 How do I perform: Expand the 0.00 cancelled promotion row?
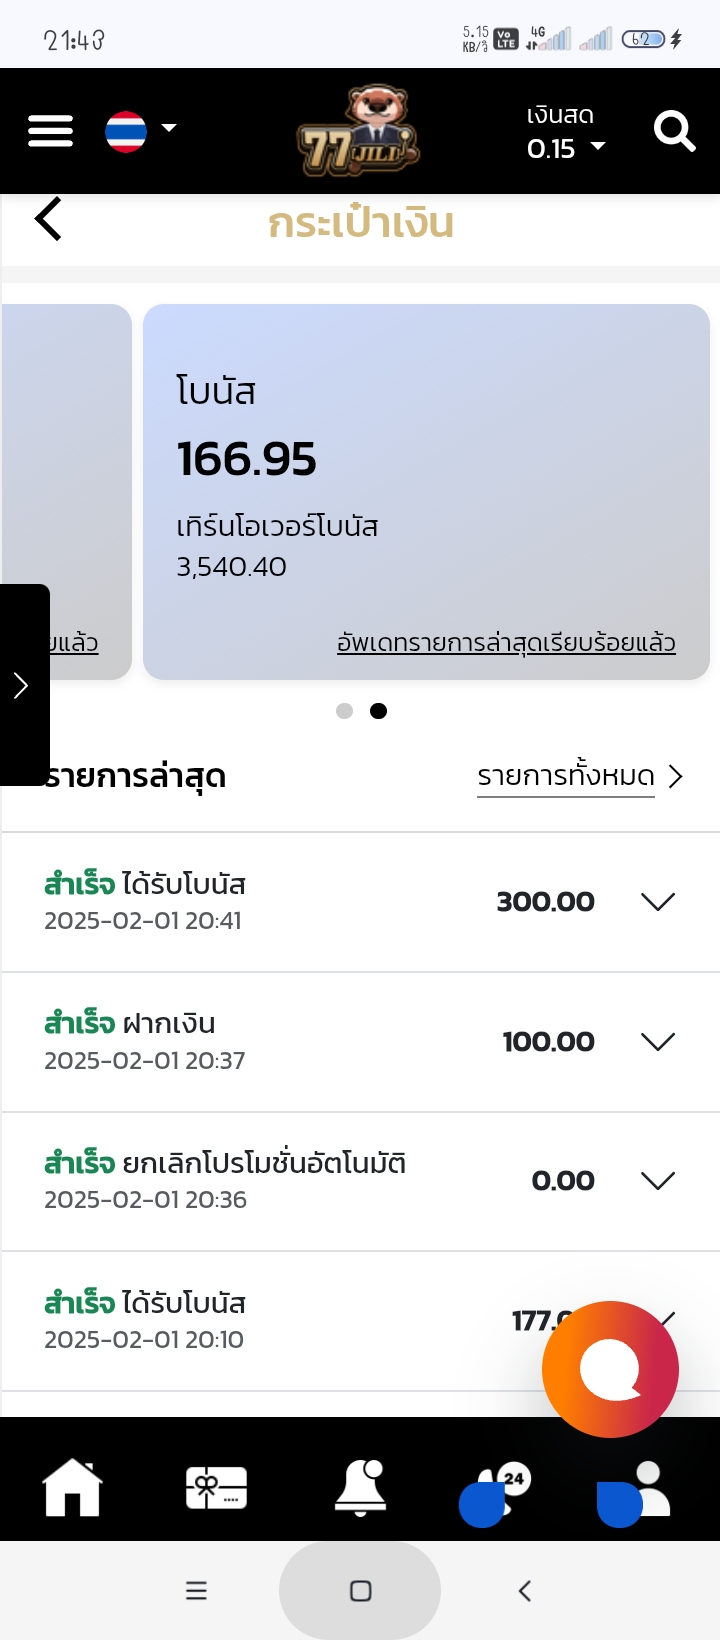(x=657, y=1181)
